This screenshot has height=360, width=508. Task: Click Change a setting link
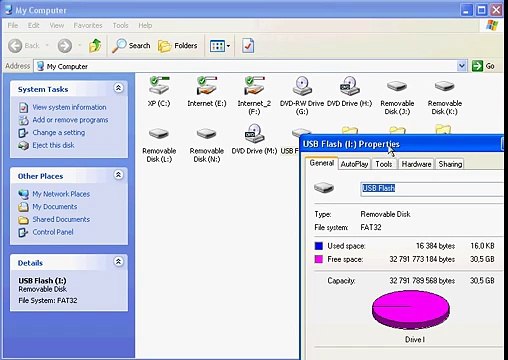[59, 133]
